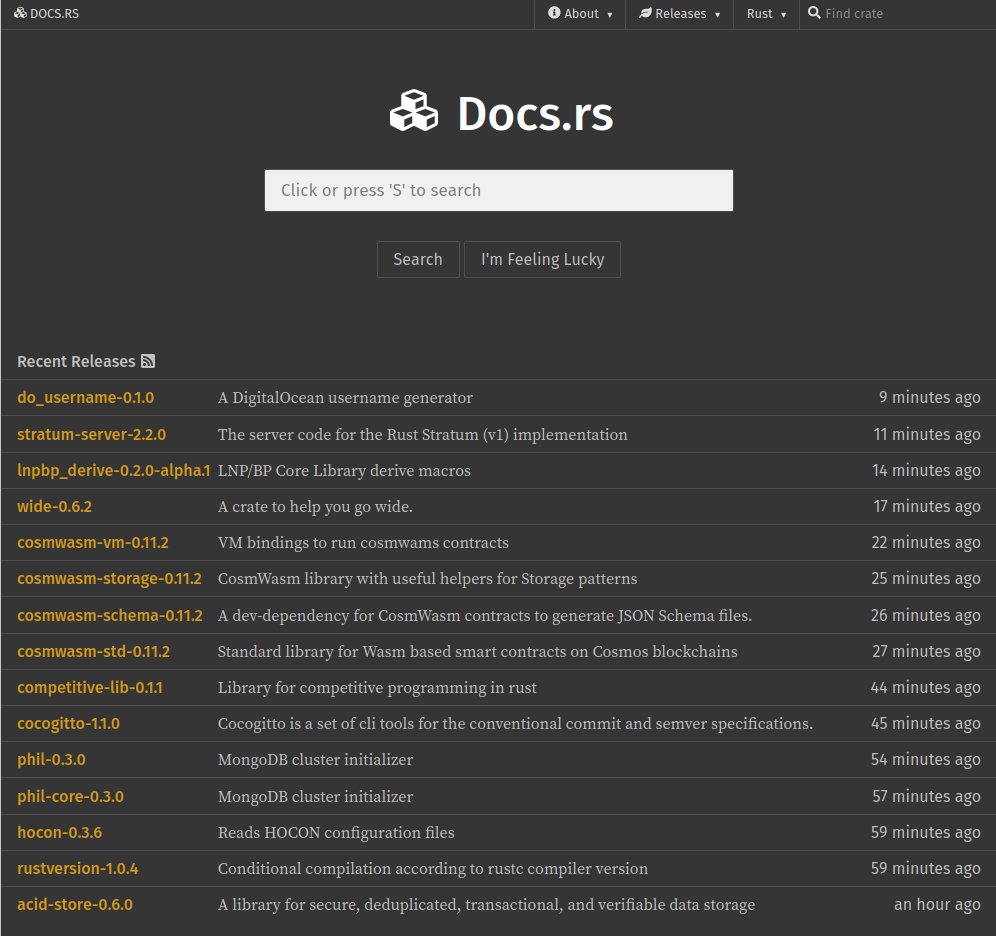This screenshot has width=996, height=936.
Task: Click the Recent Releases heading
Action: [76, 361]
